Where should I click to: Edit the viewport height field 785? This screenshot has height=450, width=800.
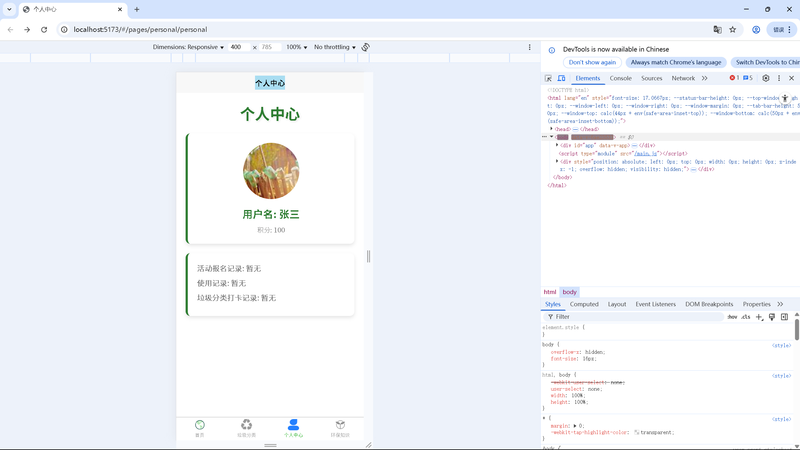tap(270, 47)
